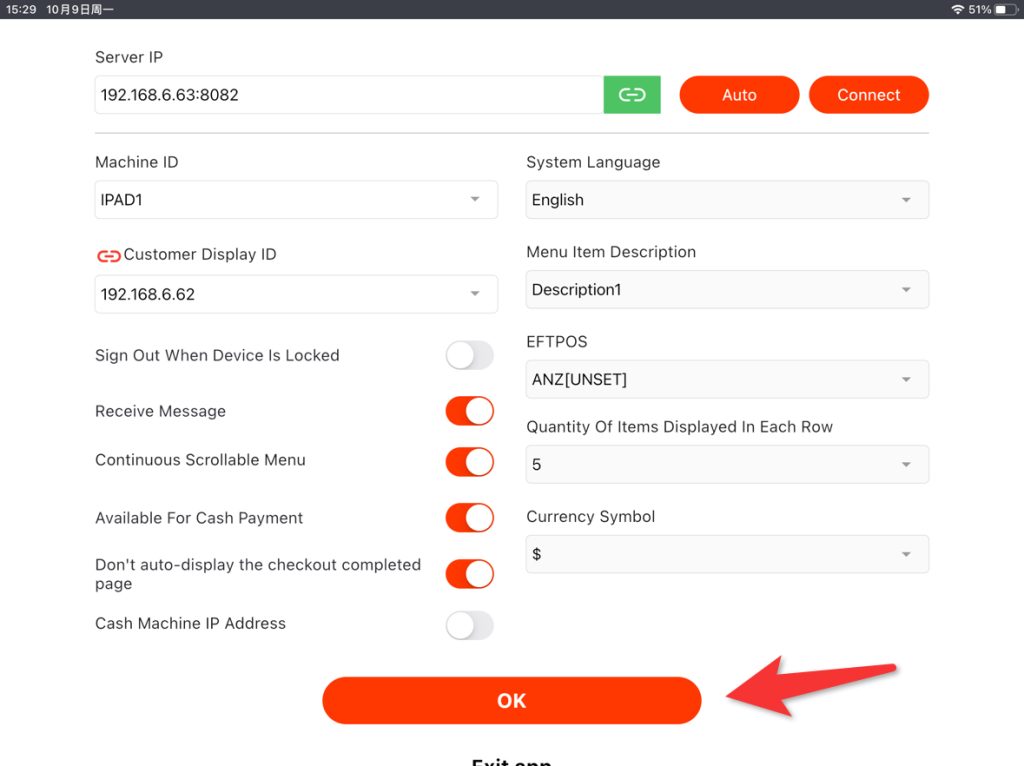1024x766 pixels.
Task: Open the EFTPOS dropdown showing ANZ[UNSET]
Action: (727, 380)
